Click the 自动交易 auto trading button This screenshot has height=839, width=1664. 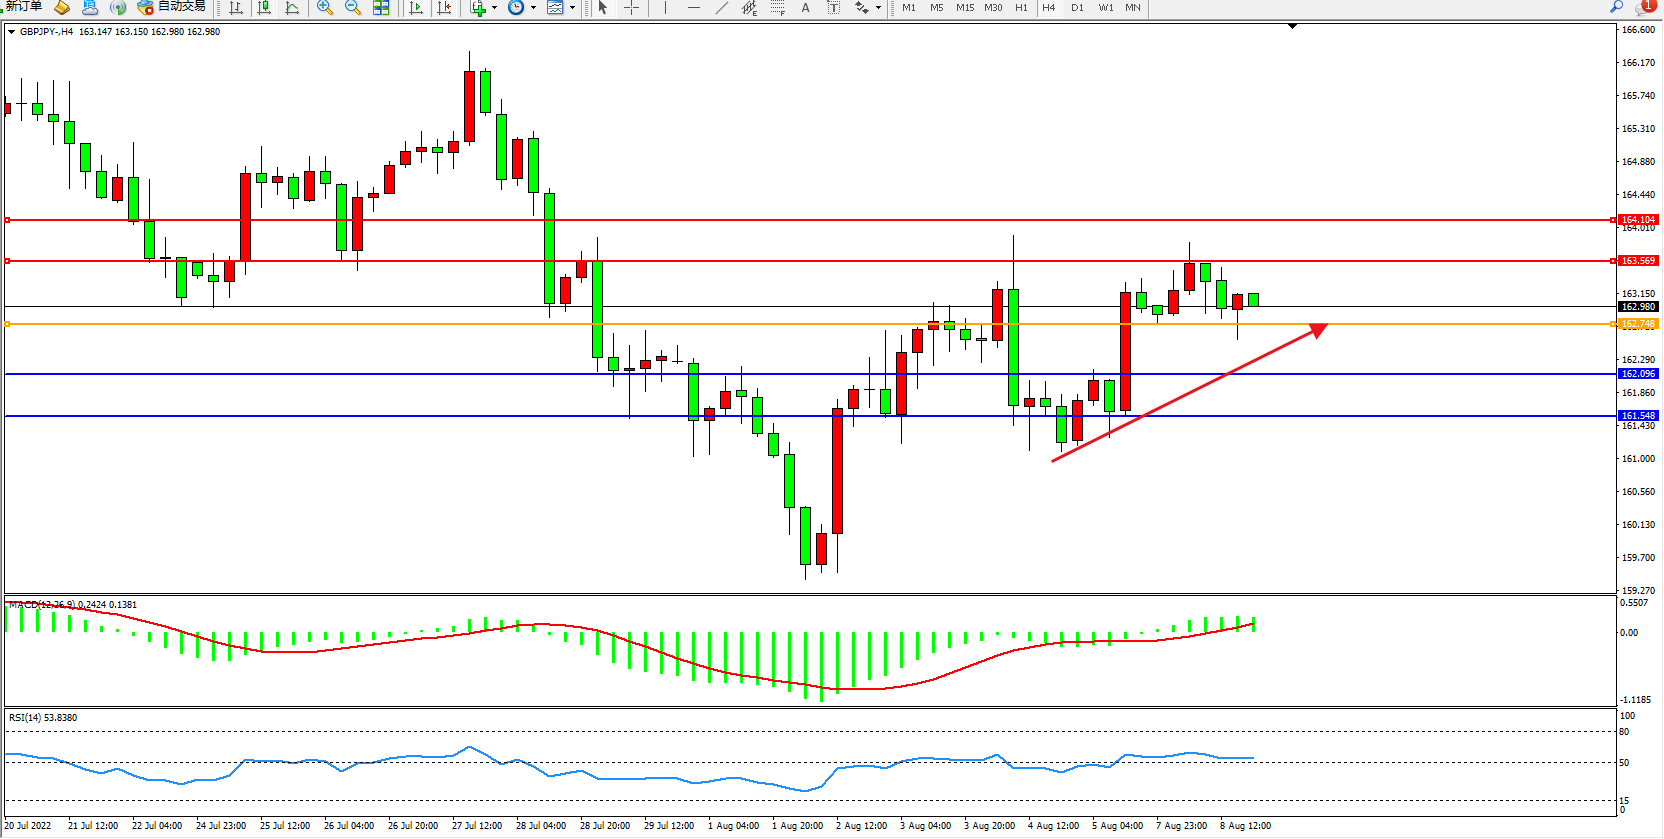pyautogui.click(x=171, y=7)
